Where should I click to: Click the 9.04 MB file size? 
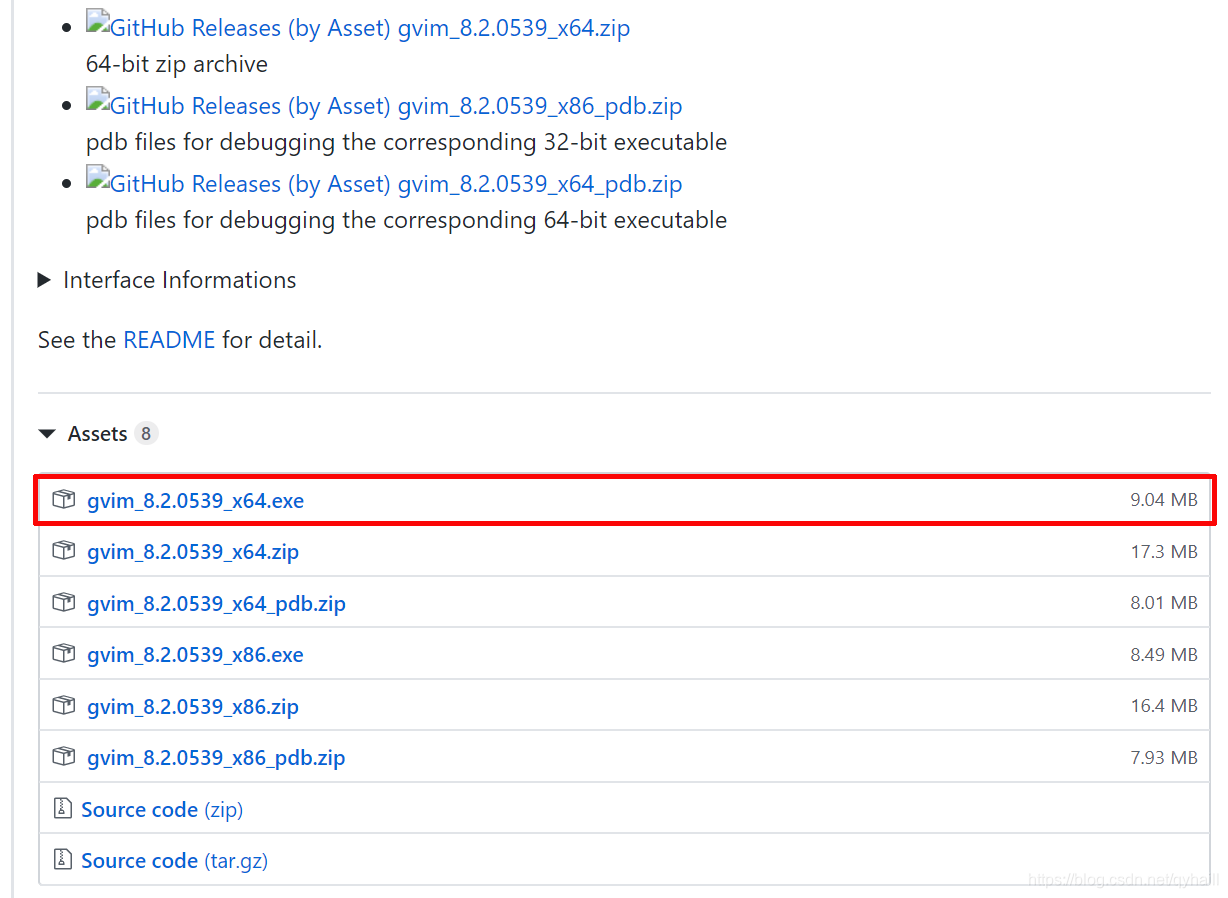pyautogui.click(x=1164, y=500)
